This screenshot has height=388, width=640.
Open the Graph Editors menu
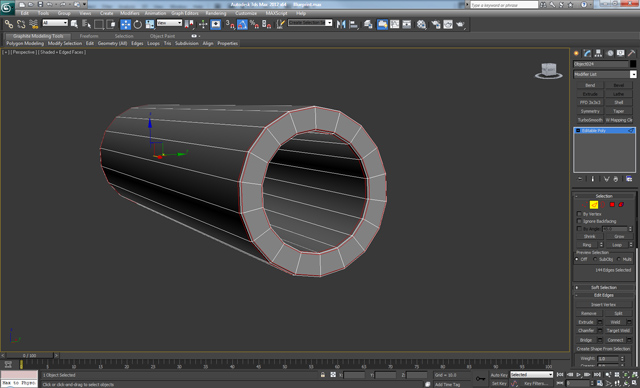click(x=185, y=13)
